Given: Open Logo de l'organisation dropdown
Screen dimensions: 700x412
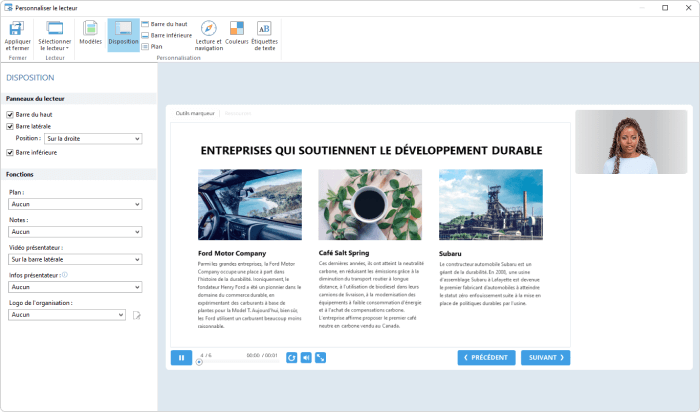Looking at the screenshot, I should 67,315.
